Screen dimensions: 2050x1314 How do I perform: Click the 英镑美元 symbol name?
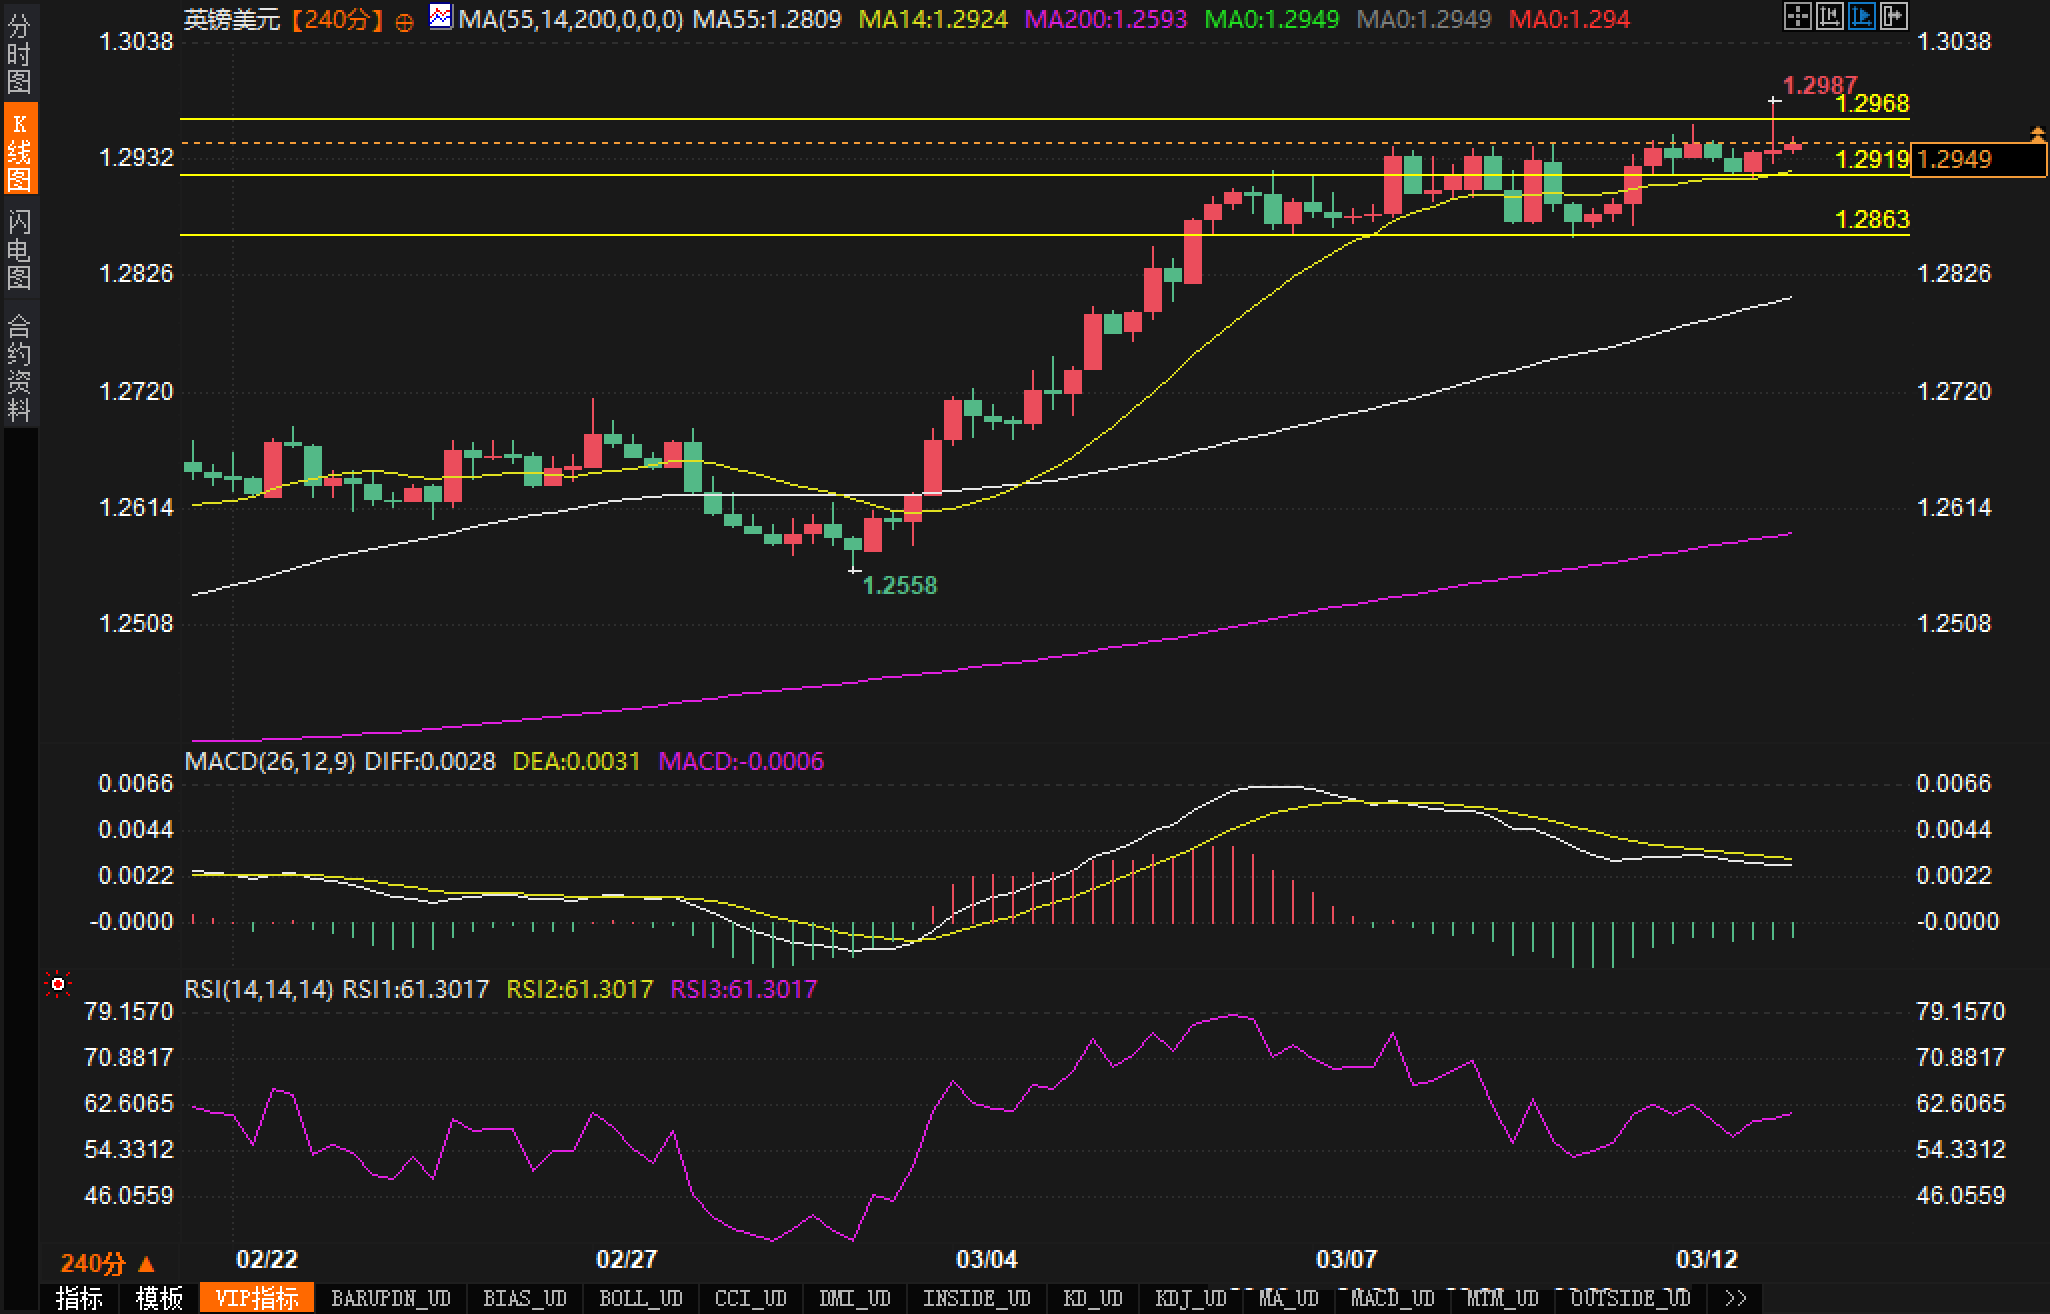(x=232, y=19)
